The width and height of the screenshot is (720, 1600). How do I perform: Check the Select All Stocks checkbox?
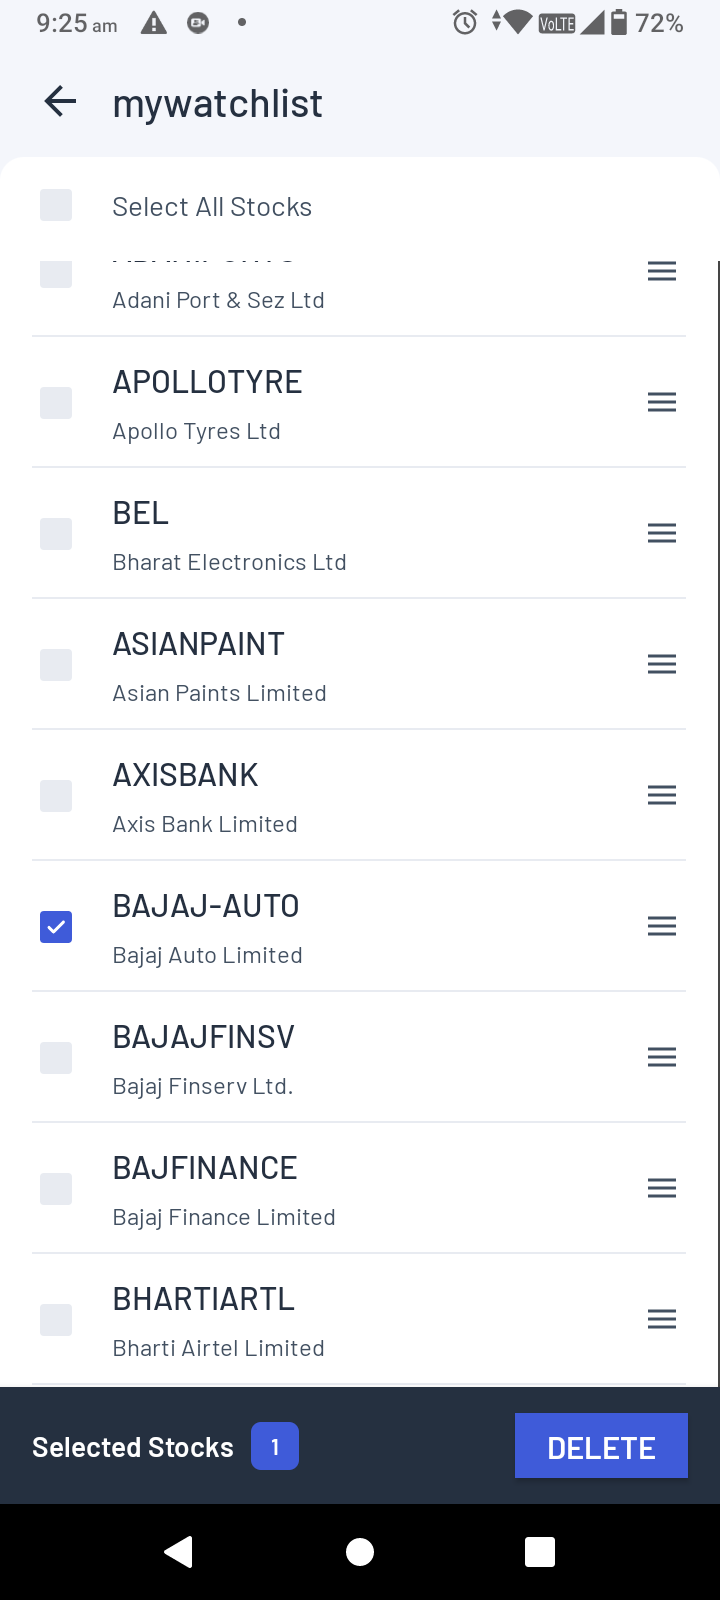pos(56,205)
